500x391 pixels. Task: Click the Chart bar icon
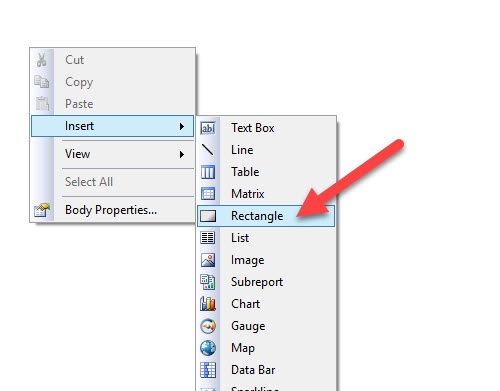pyautogui.click(x=208, y=304)
